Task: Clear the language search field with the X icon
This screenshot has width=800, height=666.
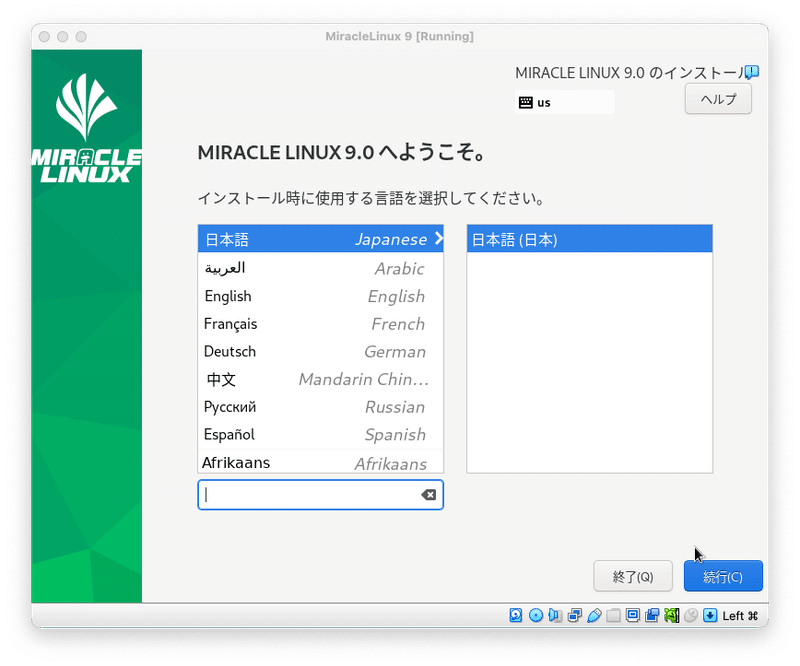Action: click(429, 495)
